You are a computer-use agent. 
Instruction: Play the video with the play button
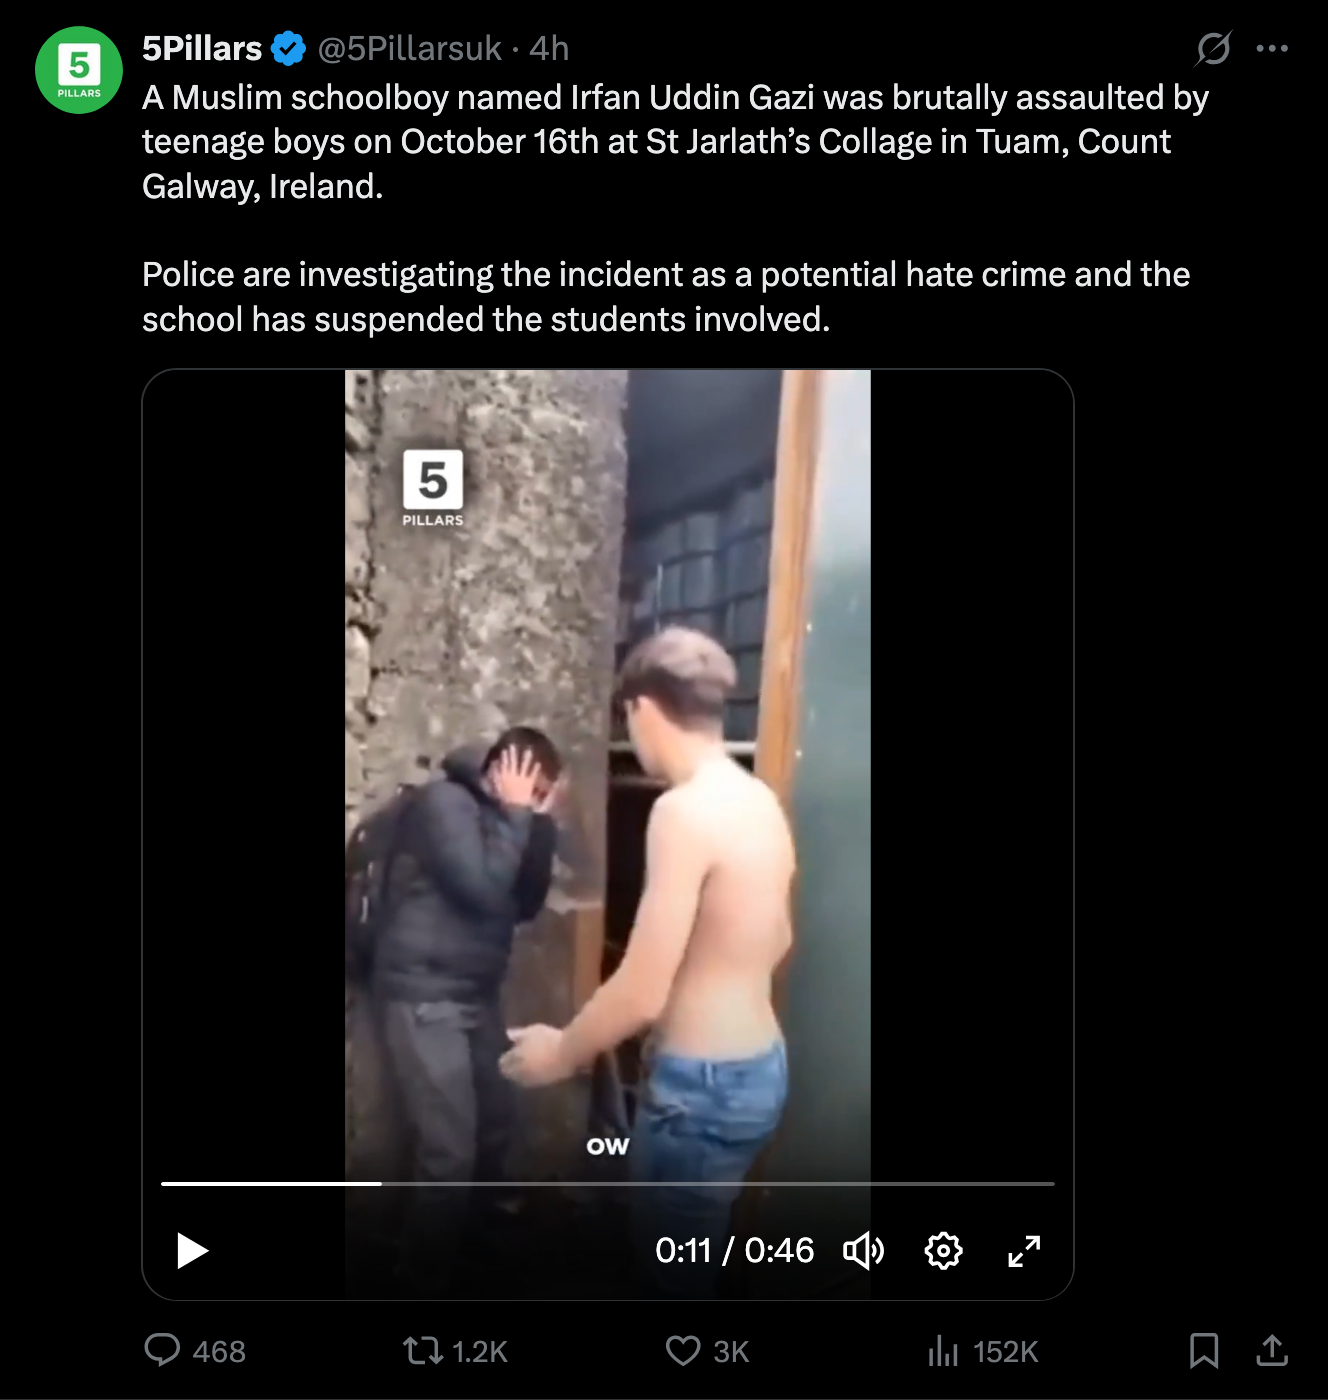pyautogui.click(x=192, y=1250)
